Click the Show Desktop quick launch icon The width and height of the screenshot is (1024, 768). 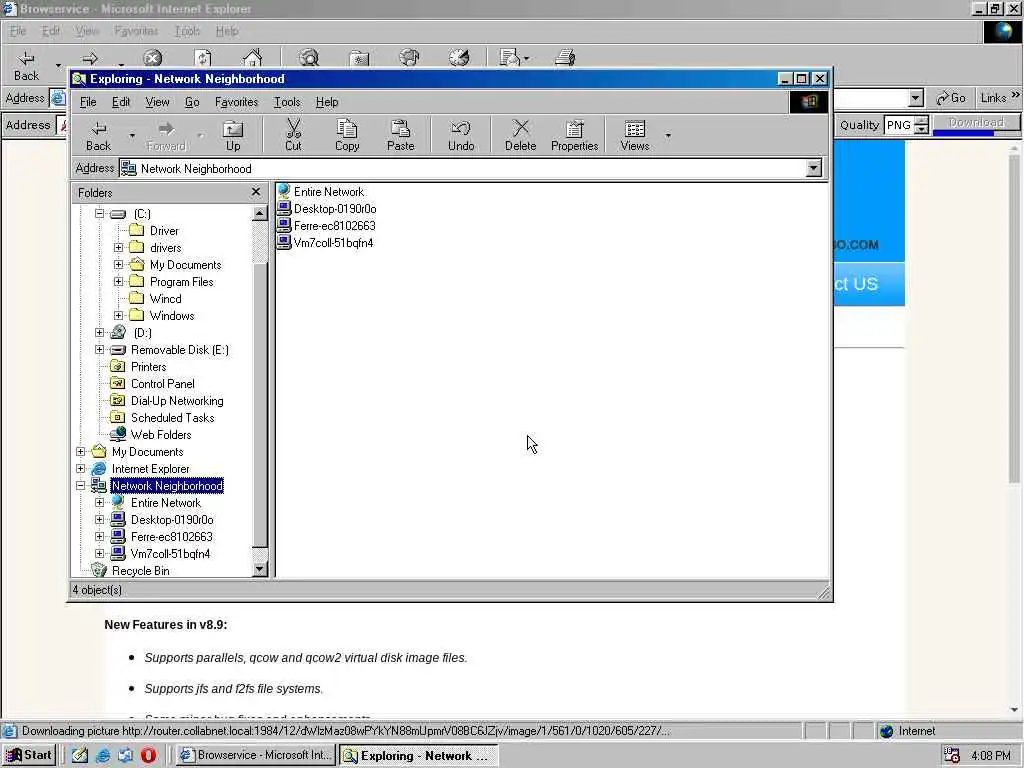[80, 755]
